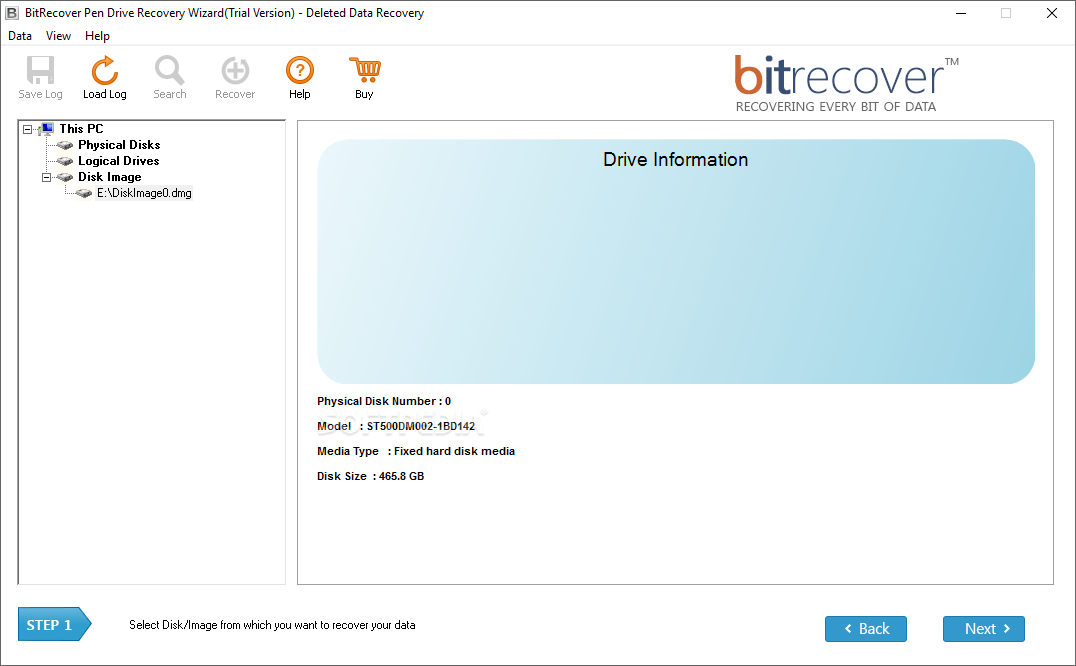Click the Physical Disk Number : 0 text
1076x666 pixels.
[x=384, y=401]
